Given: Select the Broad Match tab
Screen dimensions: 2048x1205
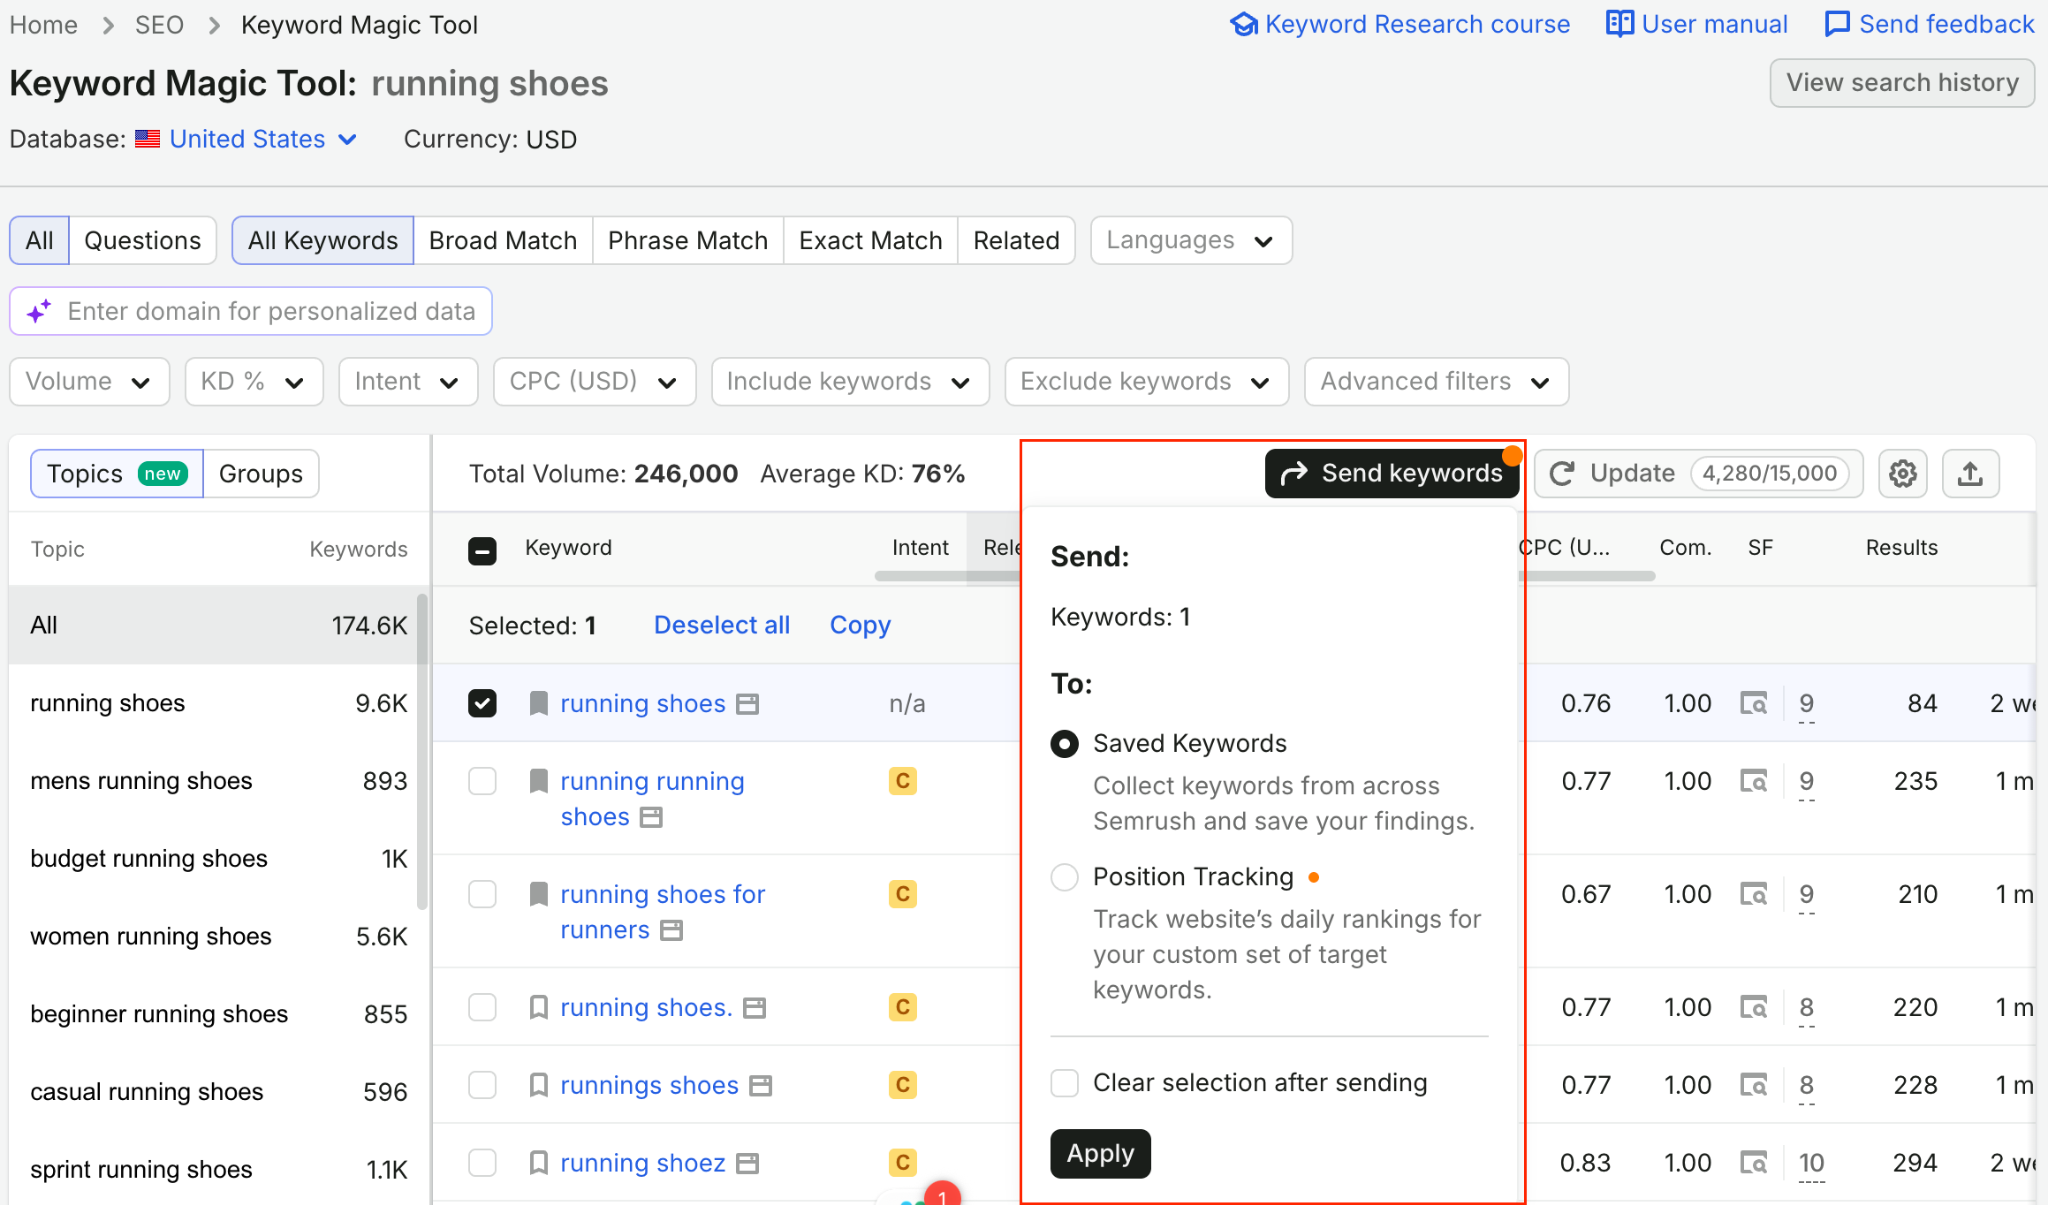Looking at the screenshot, I should coord(503,241).
